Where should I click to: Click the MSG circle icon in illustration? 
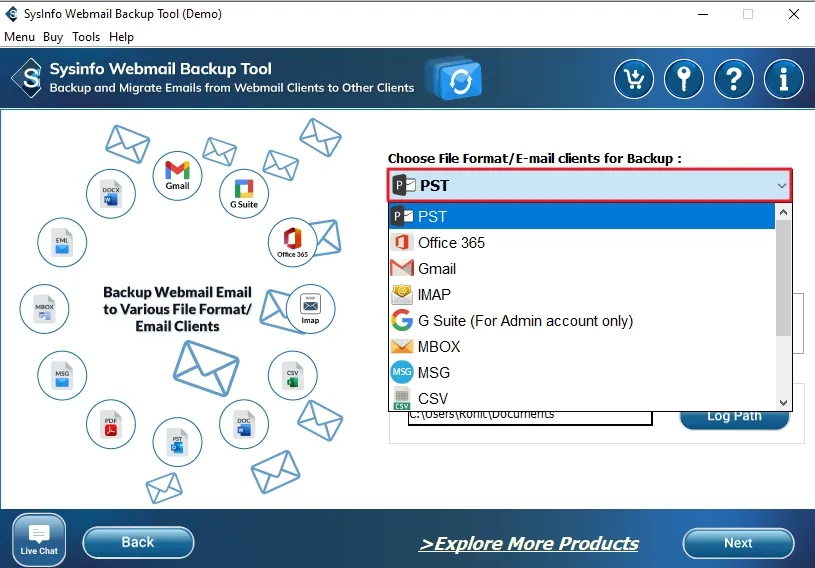click(x=62, y=375)
